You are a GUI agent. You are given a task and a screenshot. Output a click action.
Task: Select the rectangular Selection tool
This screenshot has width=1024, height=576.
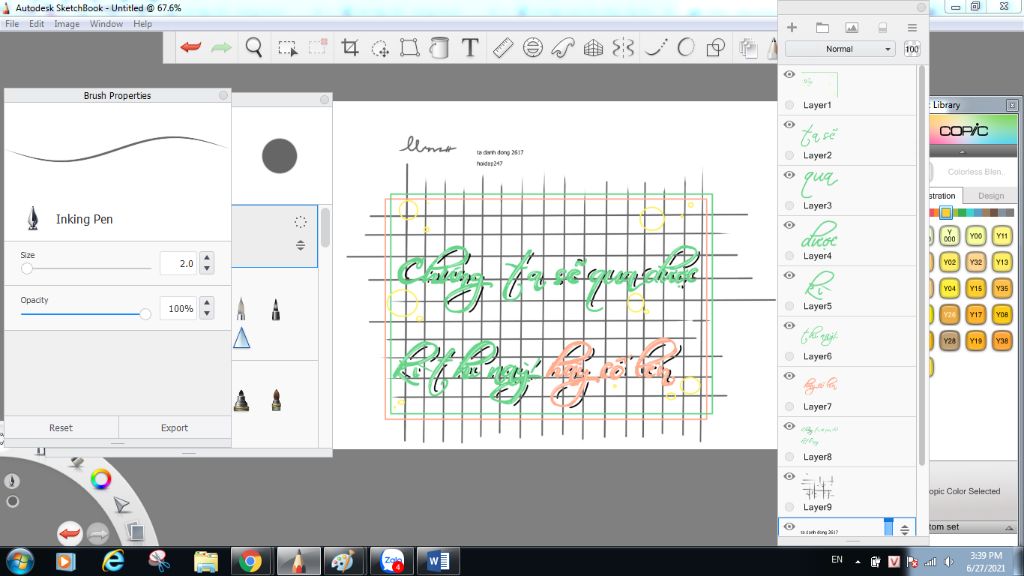tap(287, 48)
